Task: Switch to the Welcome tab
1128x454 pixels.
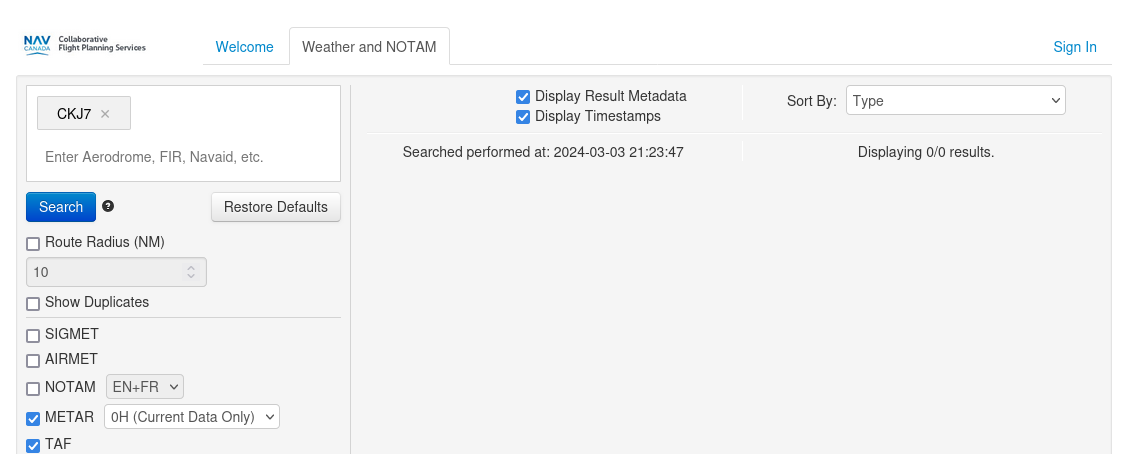Action: 245,47
